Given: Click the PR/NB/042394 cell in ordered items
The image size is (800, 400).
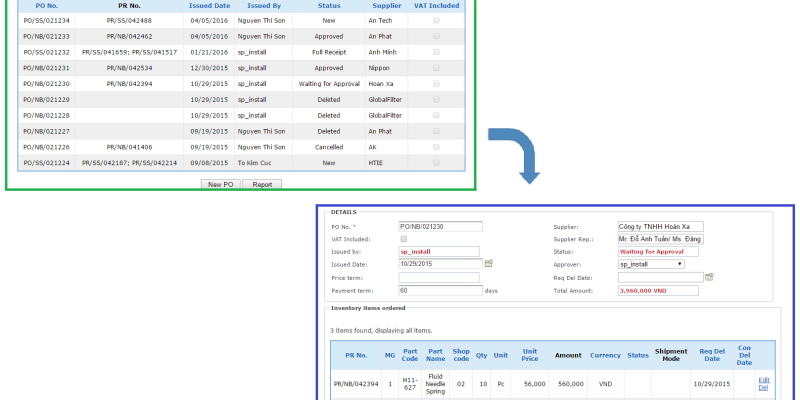Looking at the screenshot, I should (x=356, y=384).
